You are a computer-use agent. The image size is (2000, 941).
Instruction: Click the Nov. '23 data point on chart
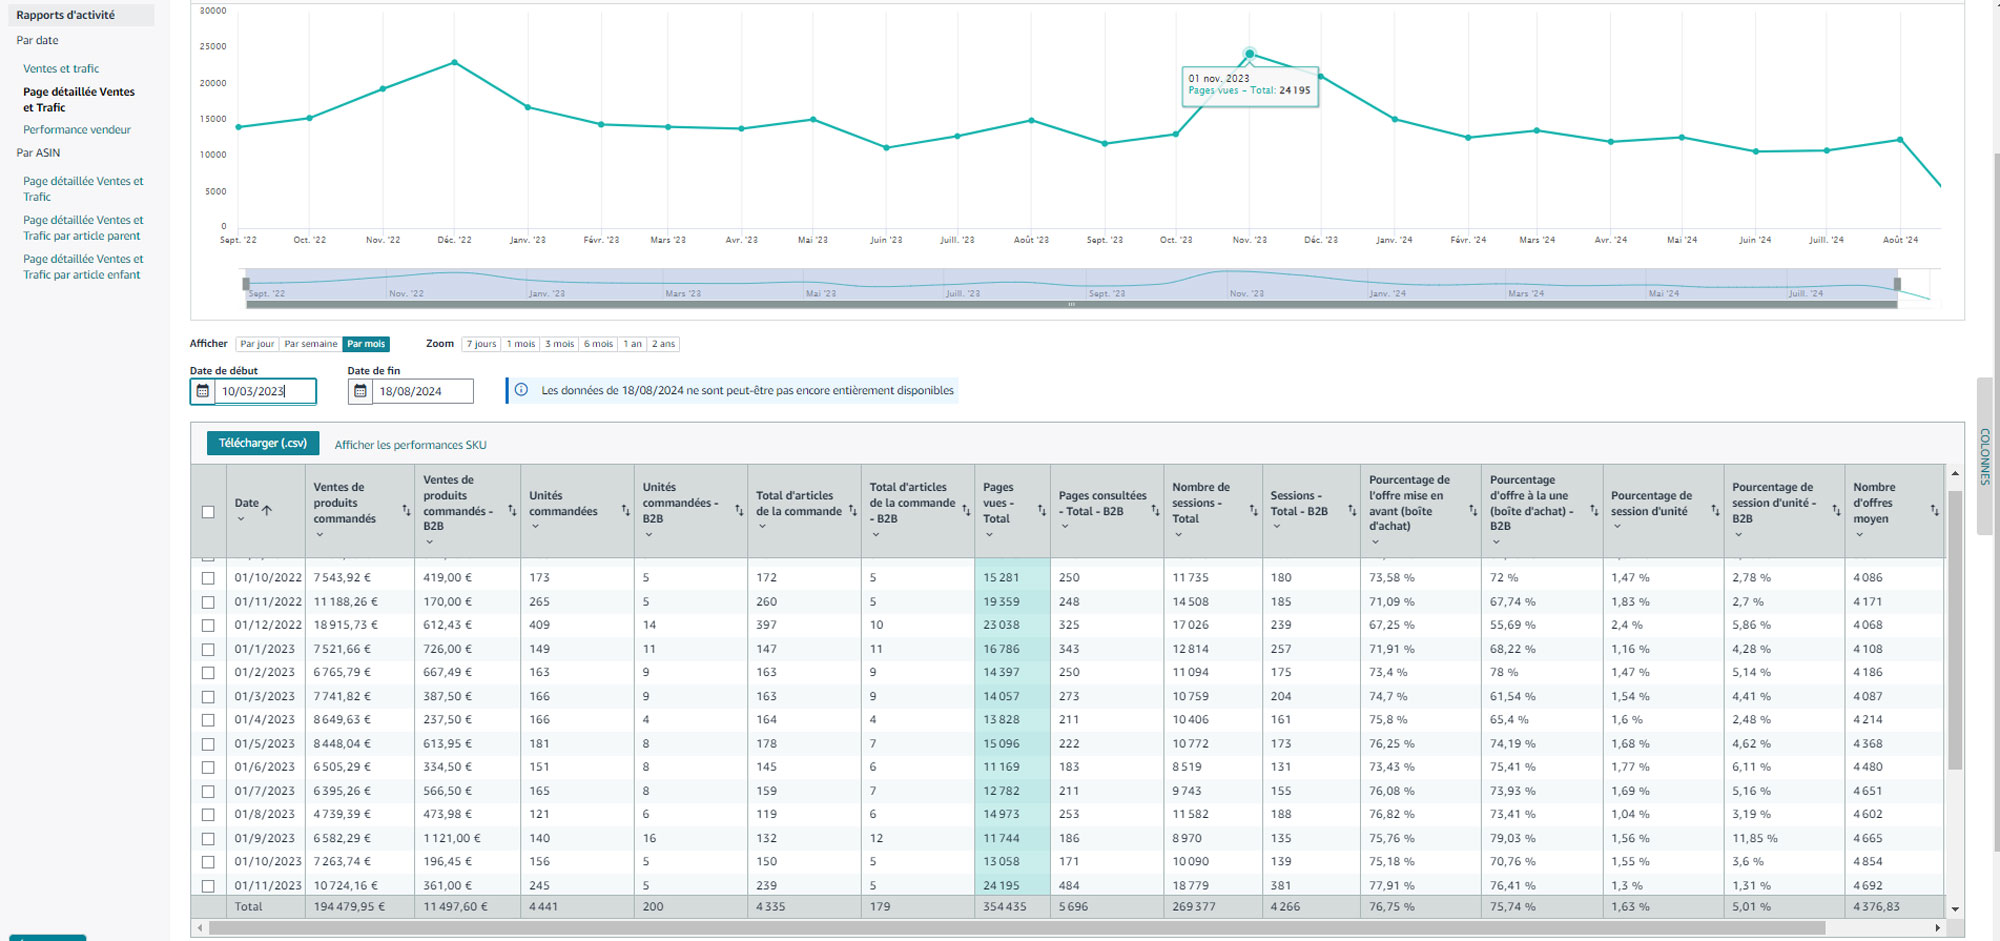click(1249, 54)
